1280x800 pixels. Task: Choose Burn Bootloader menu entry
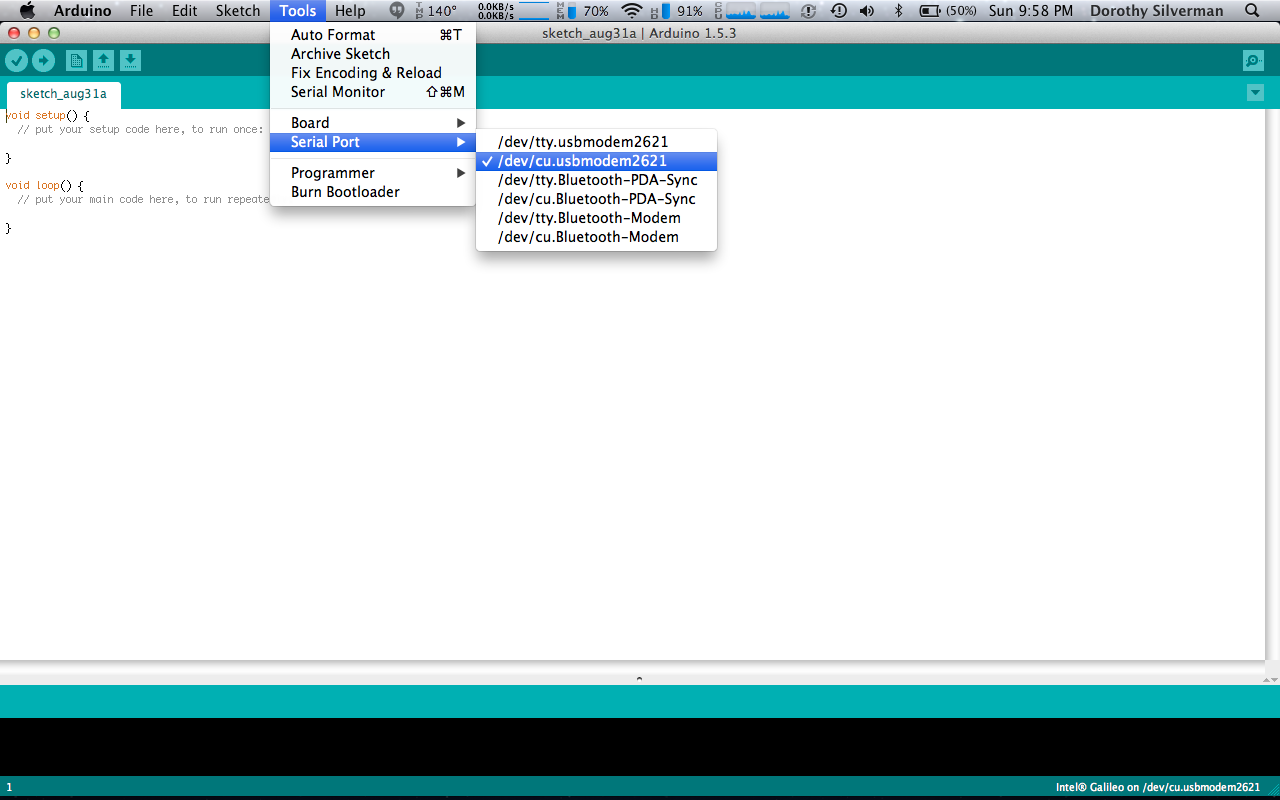pos(372,192)
